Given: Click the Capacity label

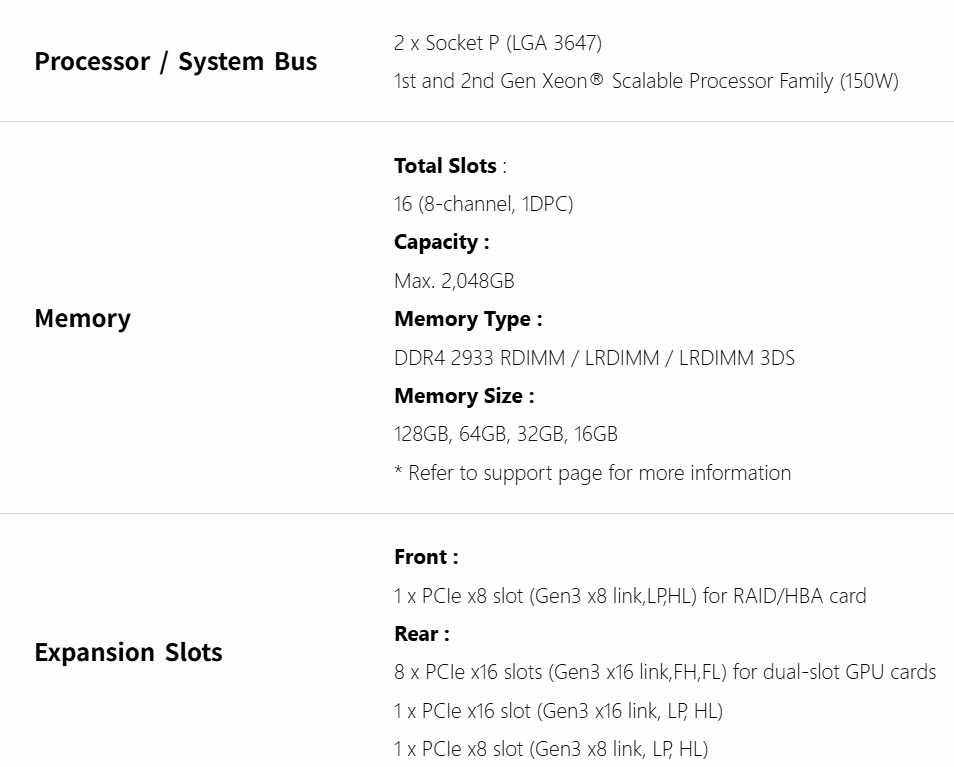Looking at the screenshot, I should pos(441,242).
